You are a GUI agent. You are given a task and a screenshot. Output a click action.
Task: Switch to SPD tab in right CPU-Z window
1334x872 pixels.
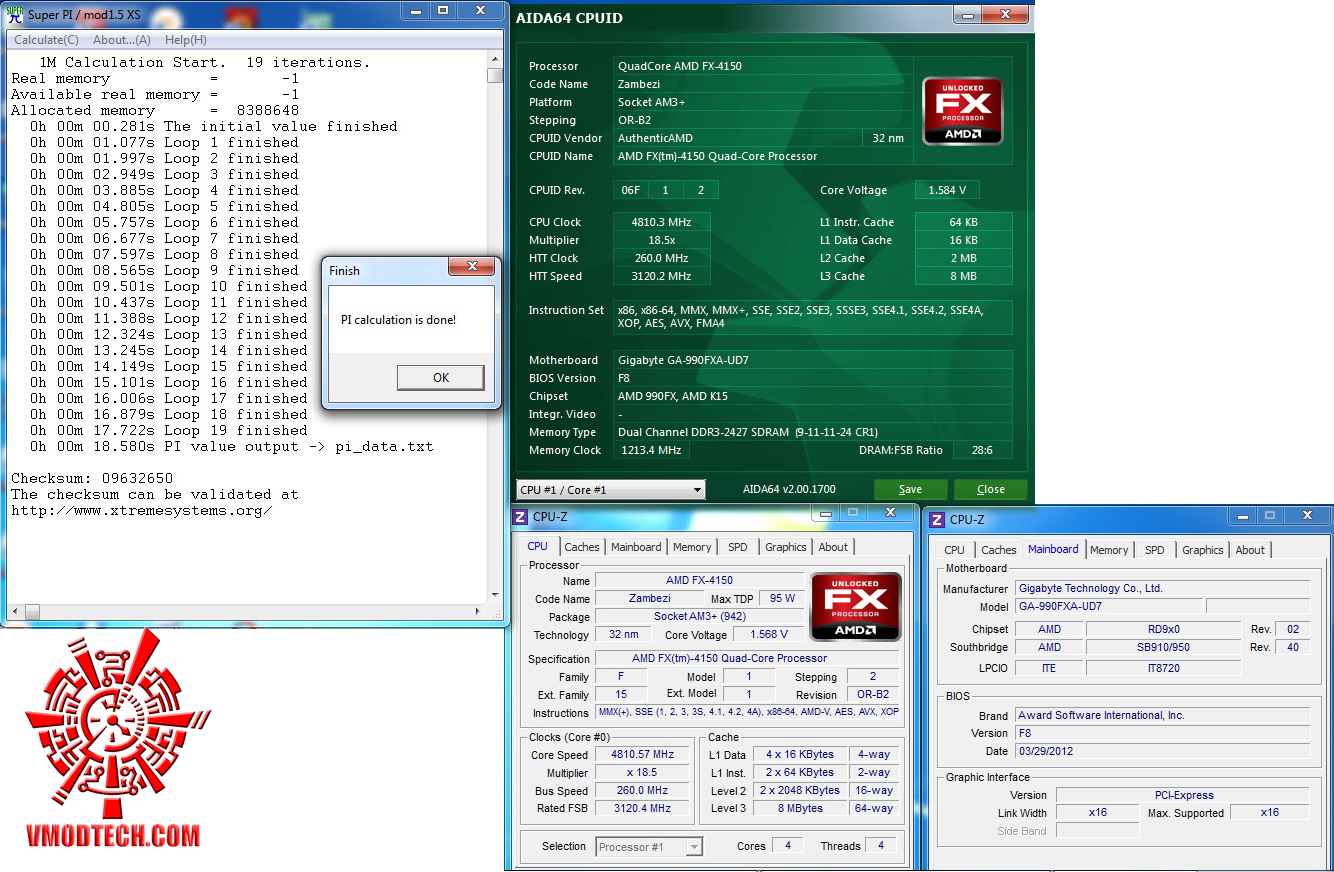(1155, 550)
